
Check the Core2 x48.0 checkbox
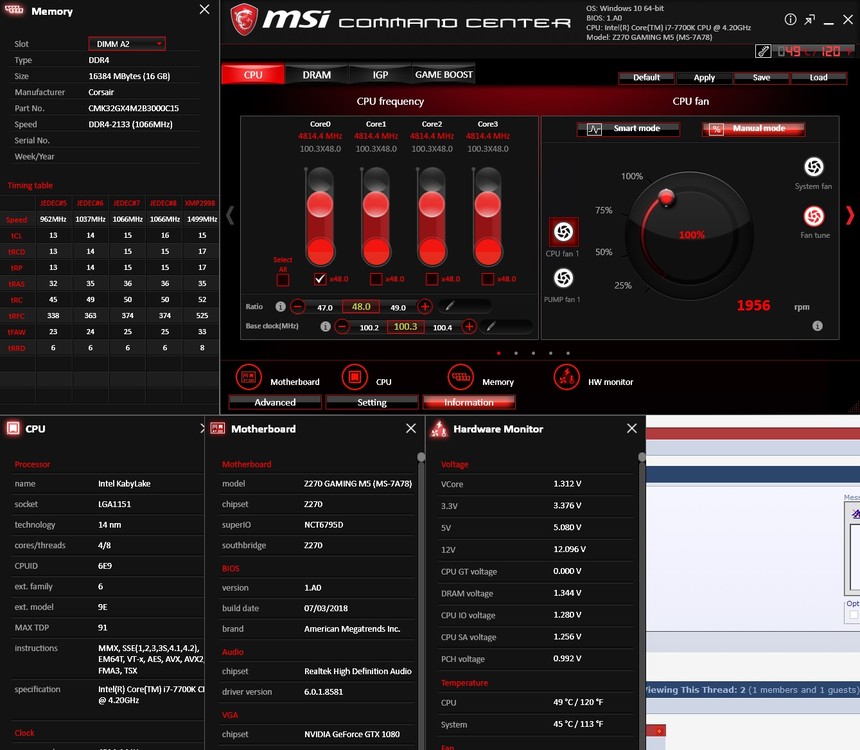click(x=432, y=279)
